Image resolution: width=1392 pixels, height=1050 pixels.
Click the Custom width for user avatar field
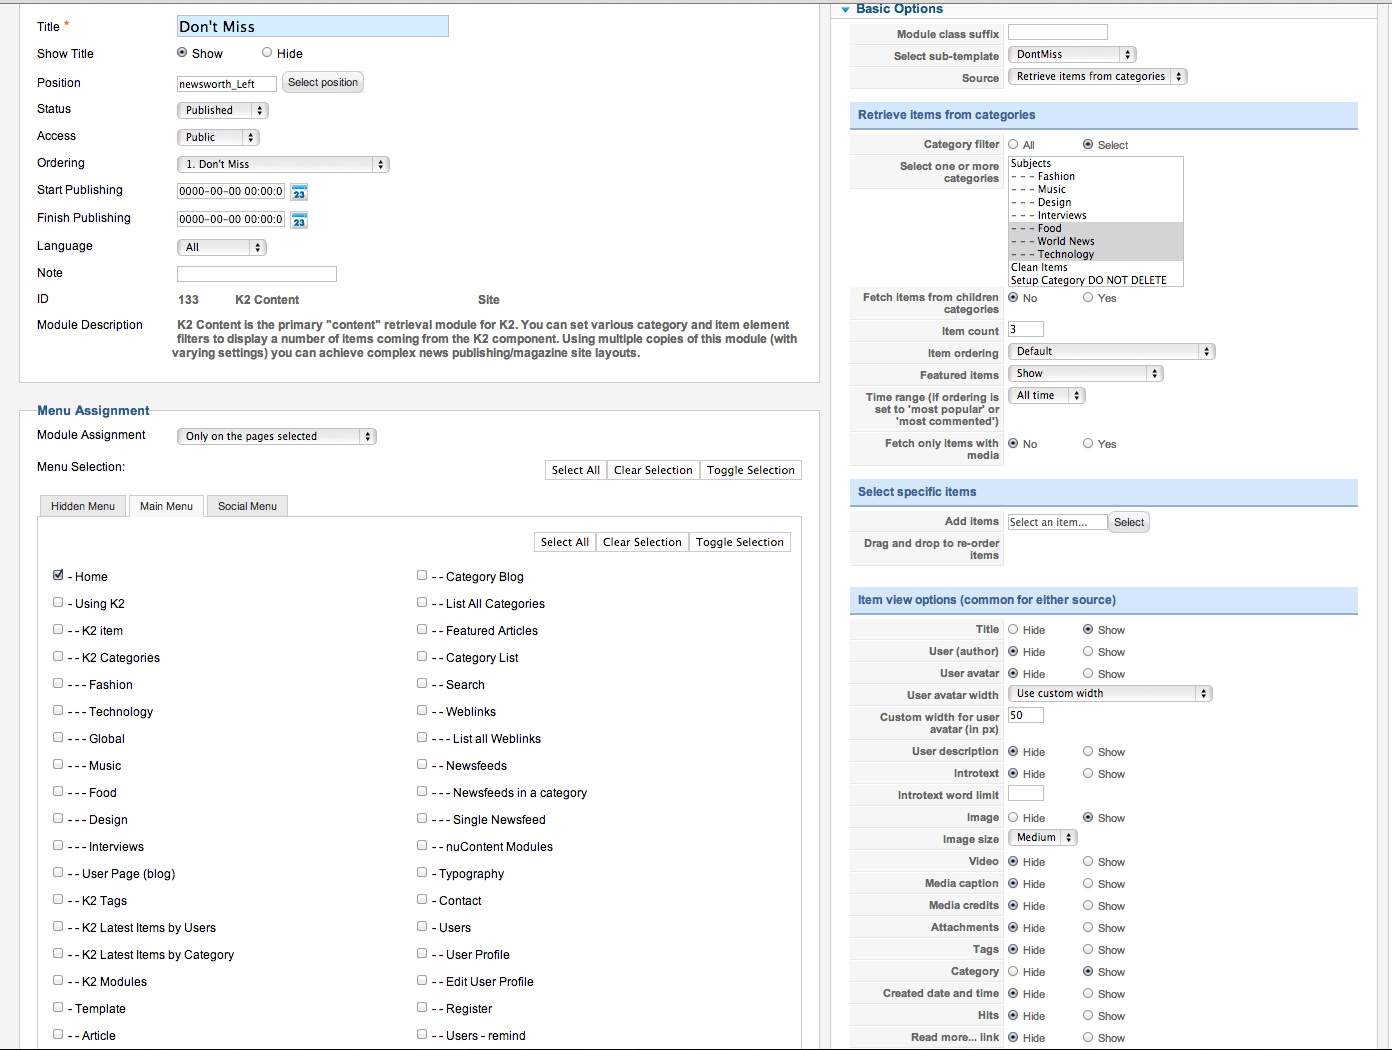1026,715
